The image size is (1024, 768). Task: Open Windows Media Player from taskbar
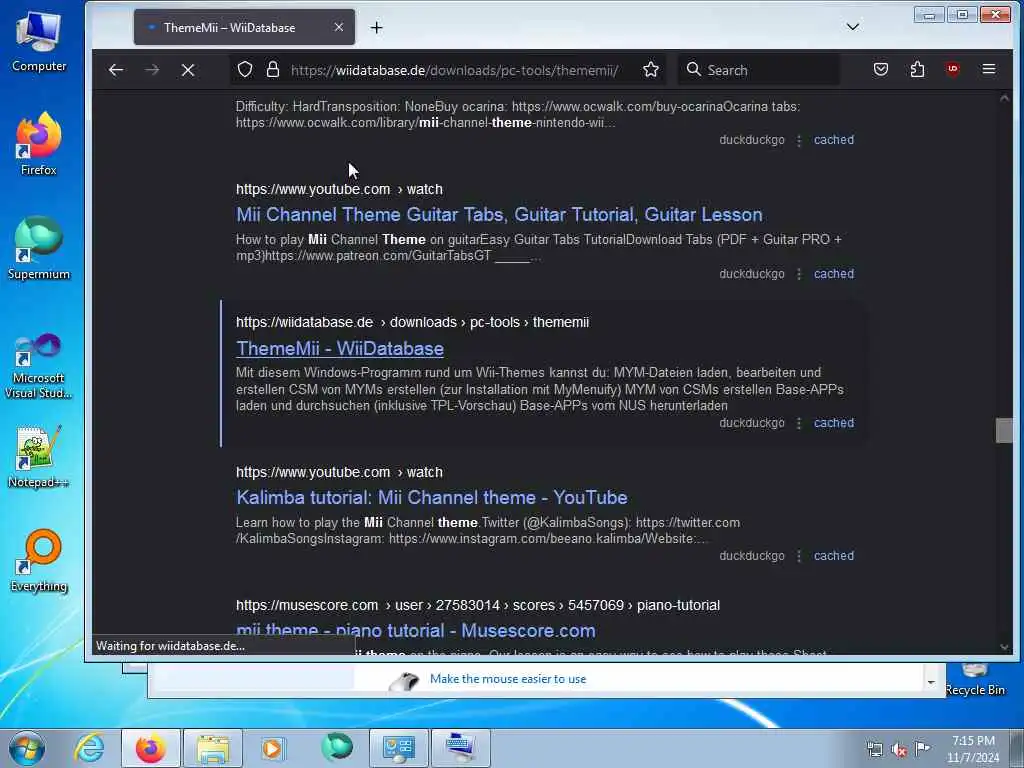(x=274, y=748)
